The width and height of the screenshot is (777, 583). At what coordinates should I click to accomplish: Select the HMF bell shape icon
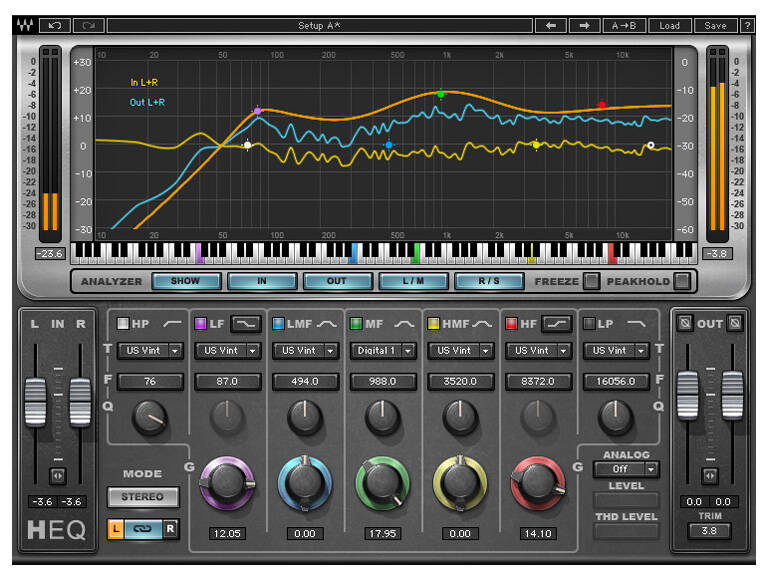click(482, 324)
